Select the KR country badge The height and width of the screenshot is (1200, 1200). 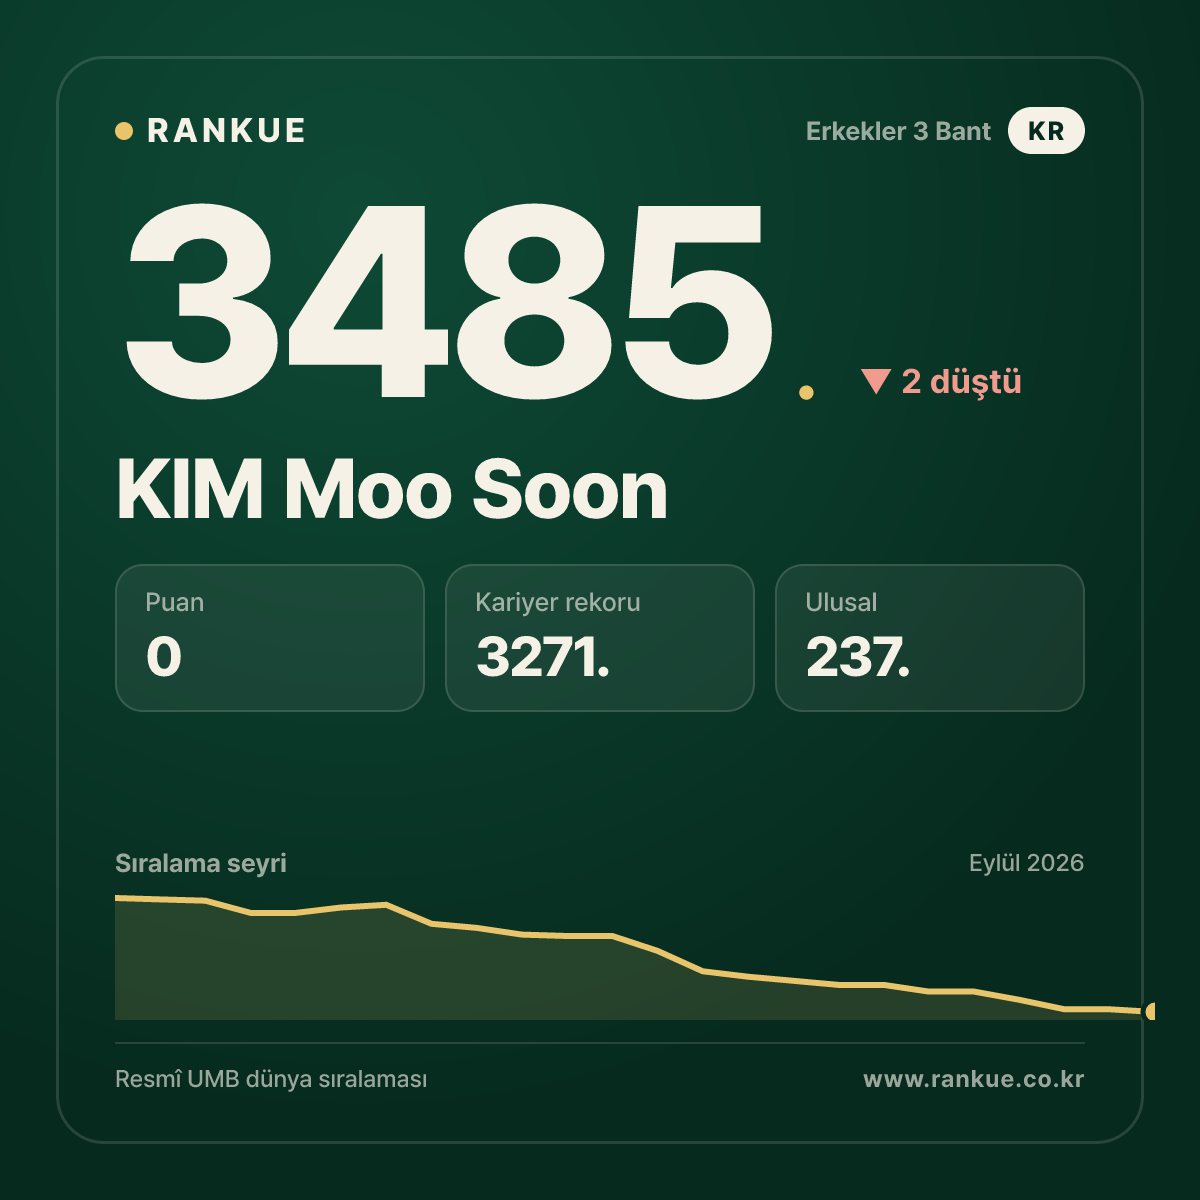1046,131
